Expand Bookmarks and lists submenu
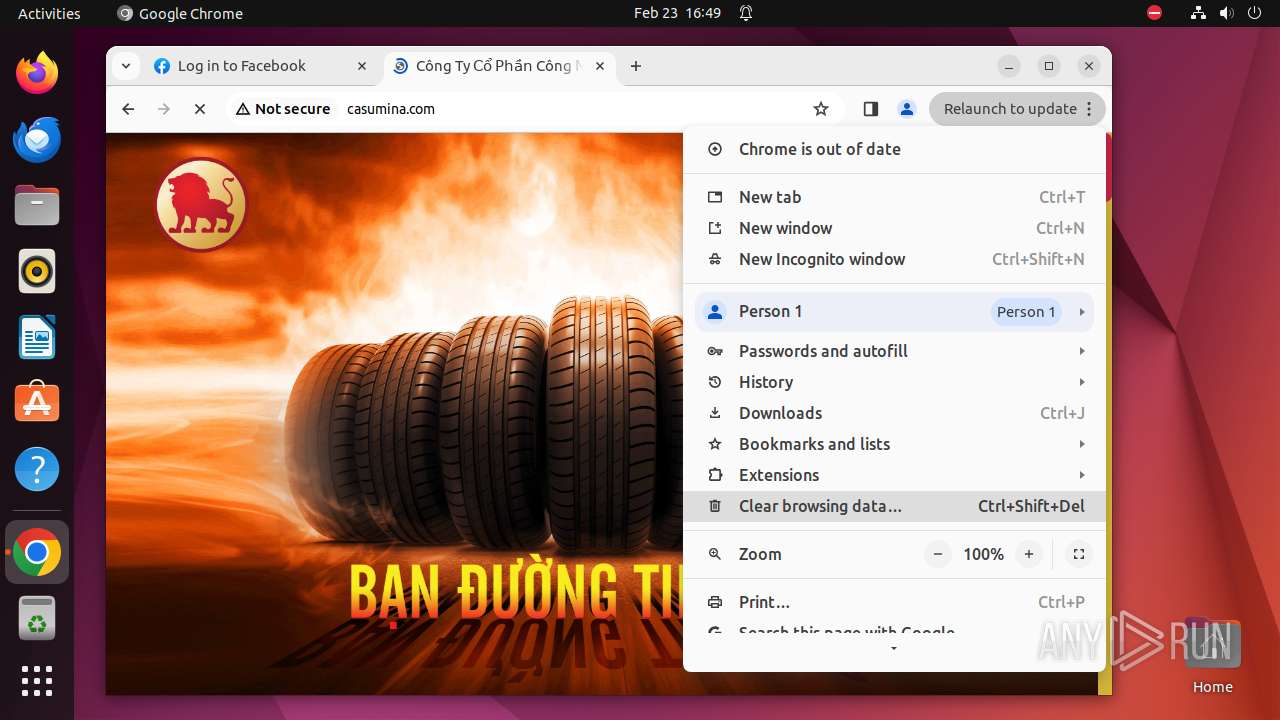 tap(894, 444)
